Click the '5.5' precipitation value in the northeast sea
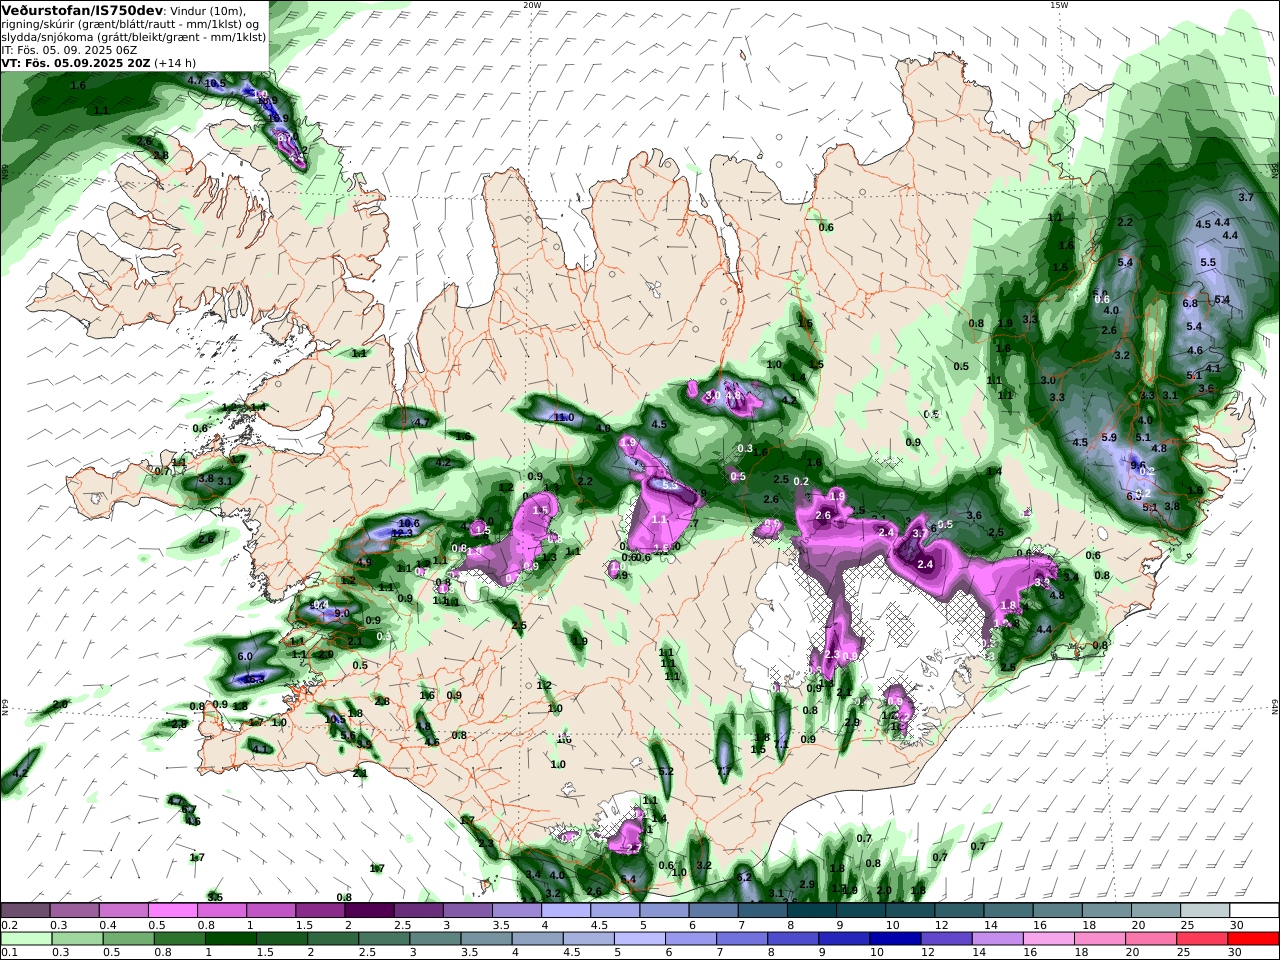The height and width of the screenshot is (960, 1280). tap(1207, 262)
